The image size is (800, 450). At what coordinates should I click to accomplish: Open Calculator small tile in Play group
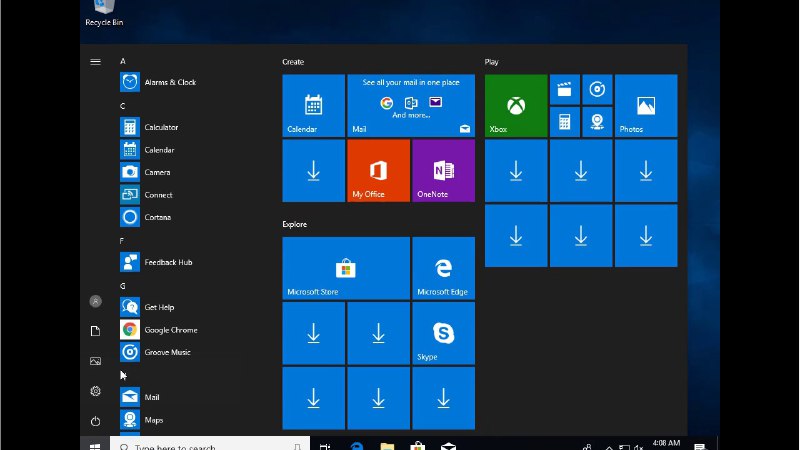point(565,122)
